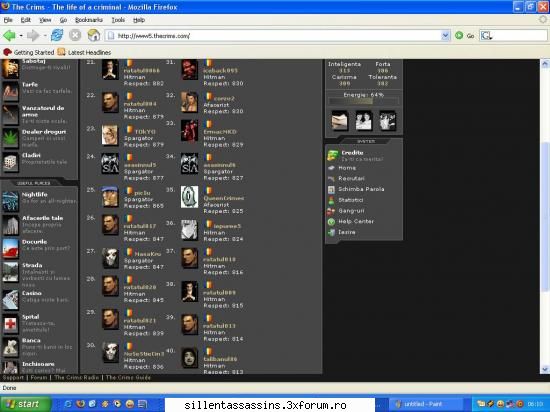This screenshot has width=550, height=412.
Task: Open the Sabotaj sidebar icon
Action: point(10,69)
